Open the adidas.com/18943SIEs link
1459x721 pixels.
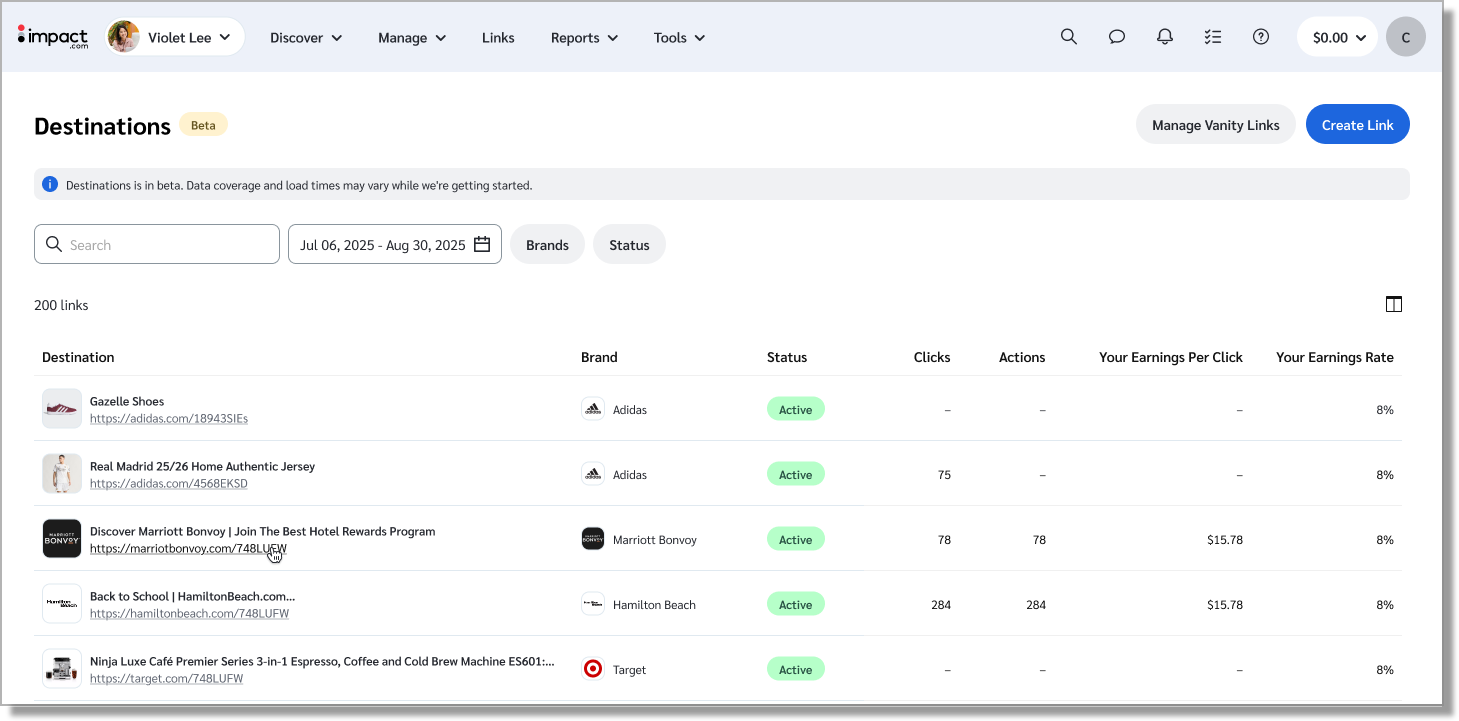coord(169,419)
